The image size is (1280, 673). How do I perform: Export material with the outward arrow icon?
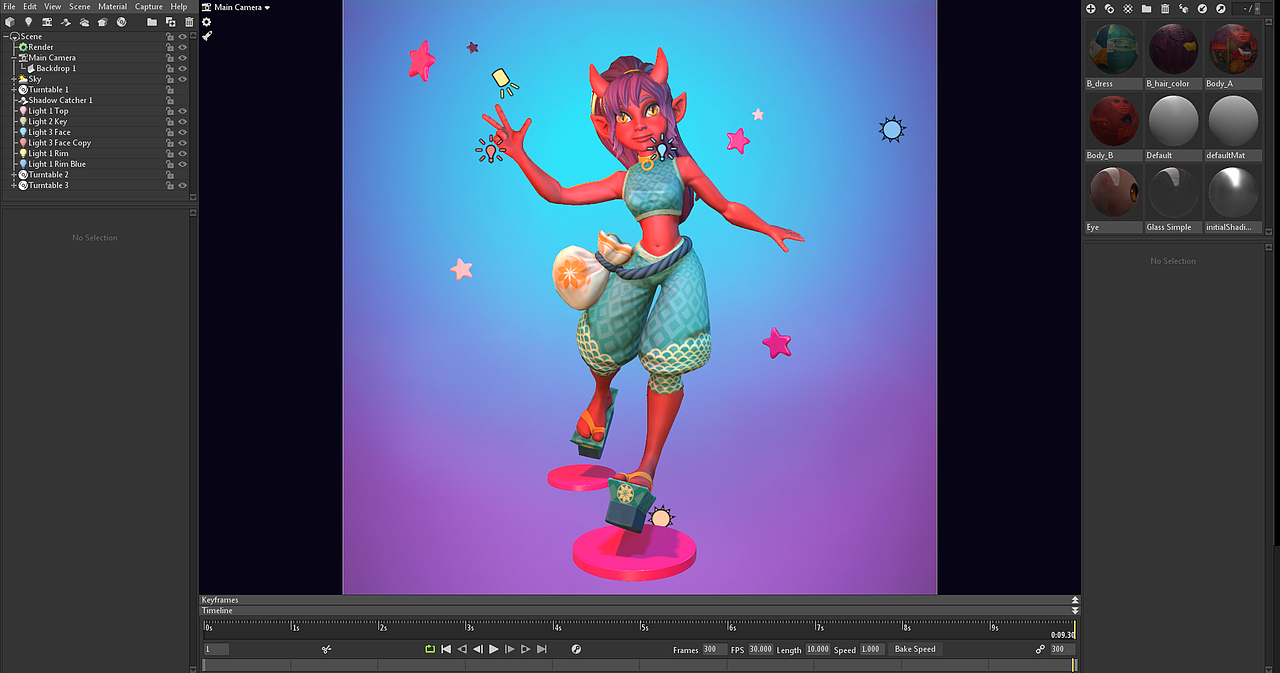pyautogui.click(x=1220, y=8)
